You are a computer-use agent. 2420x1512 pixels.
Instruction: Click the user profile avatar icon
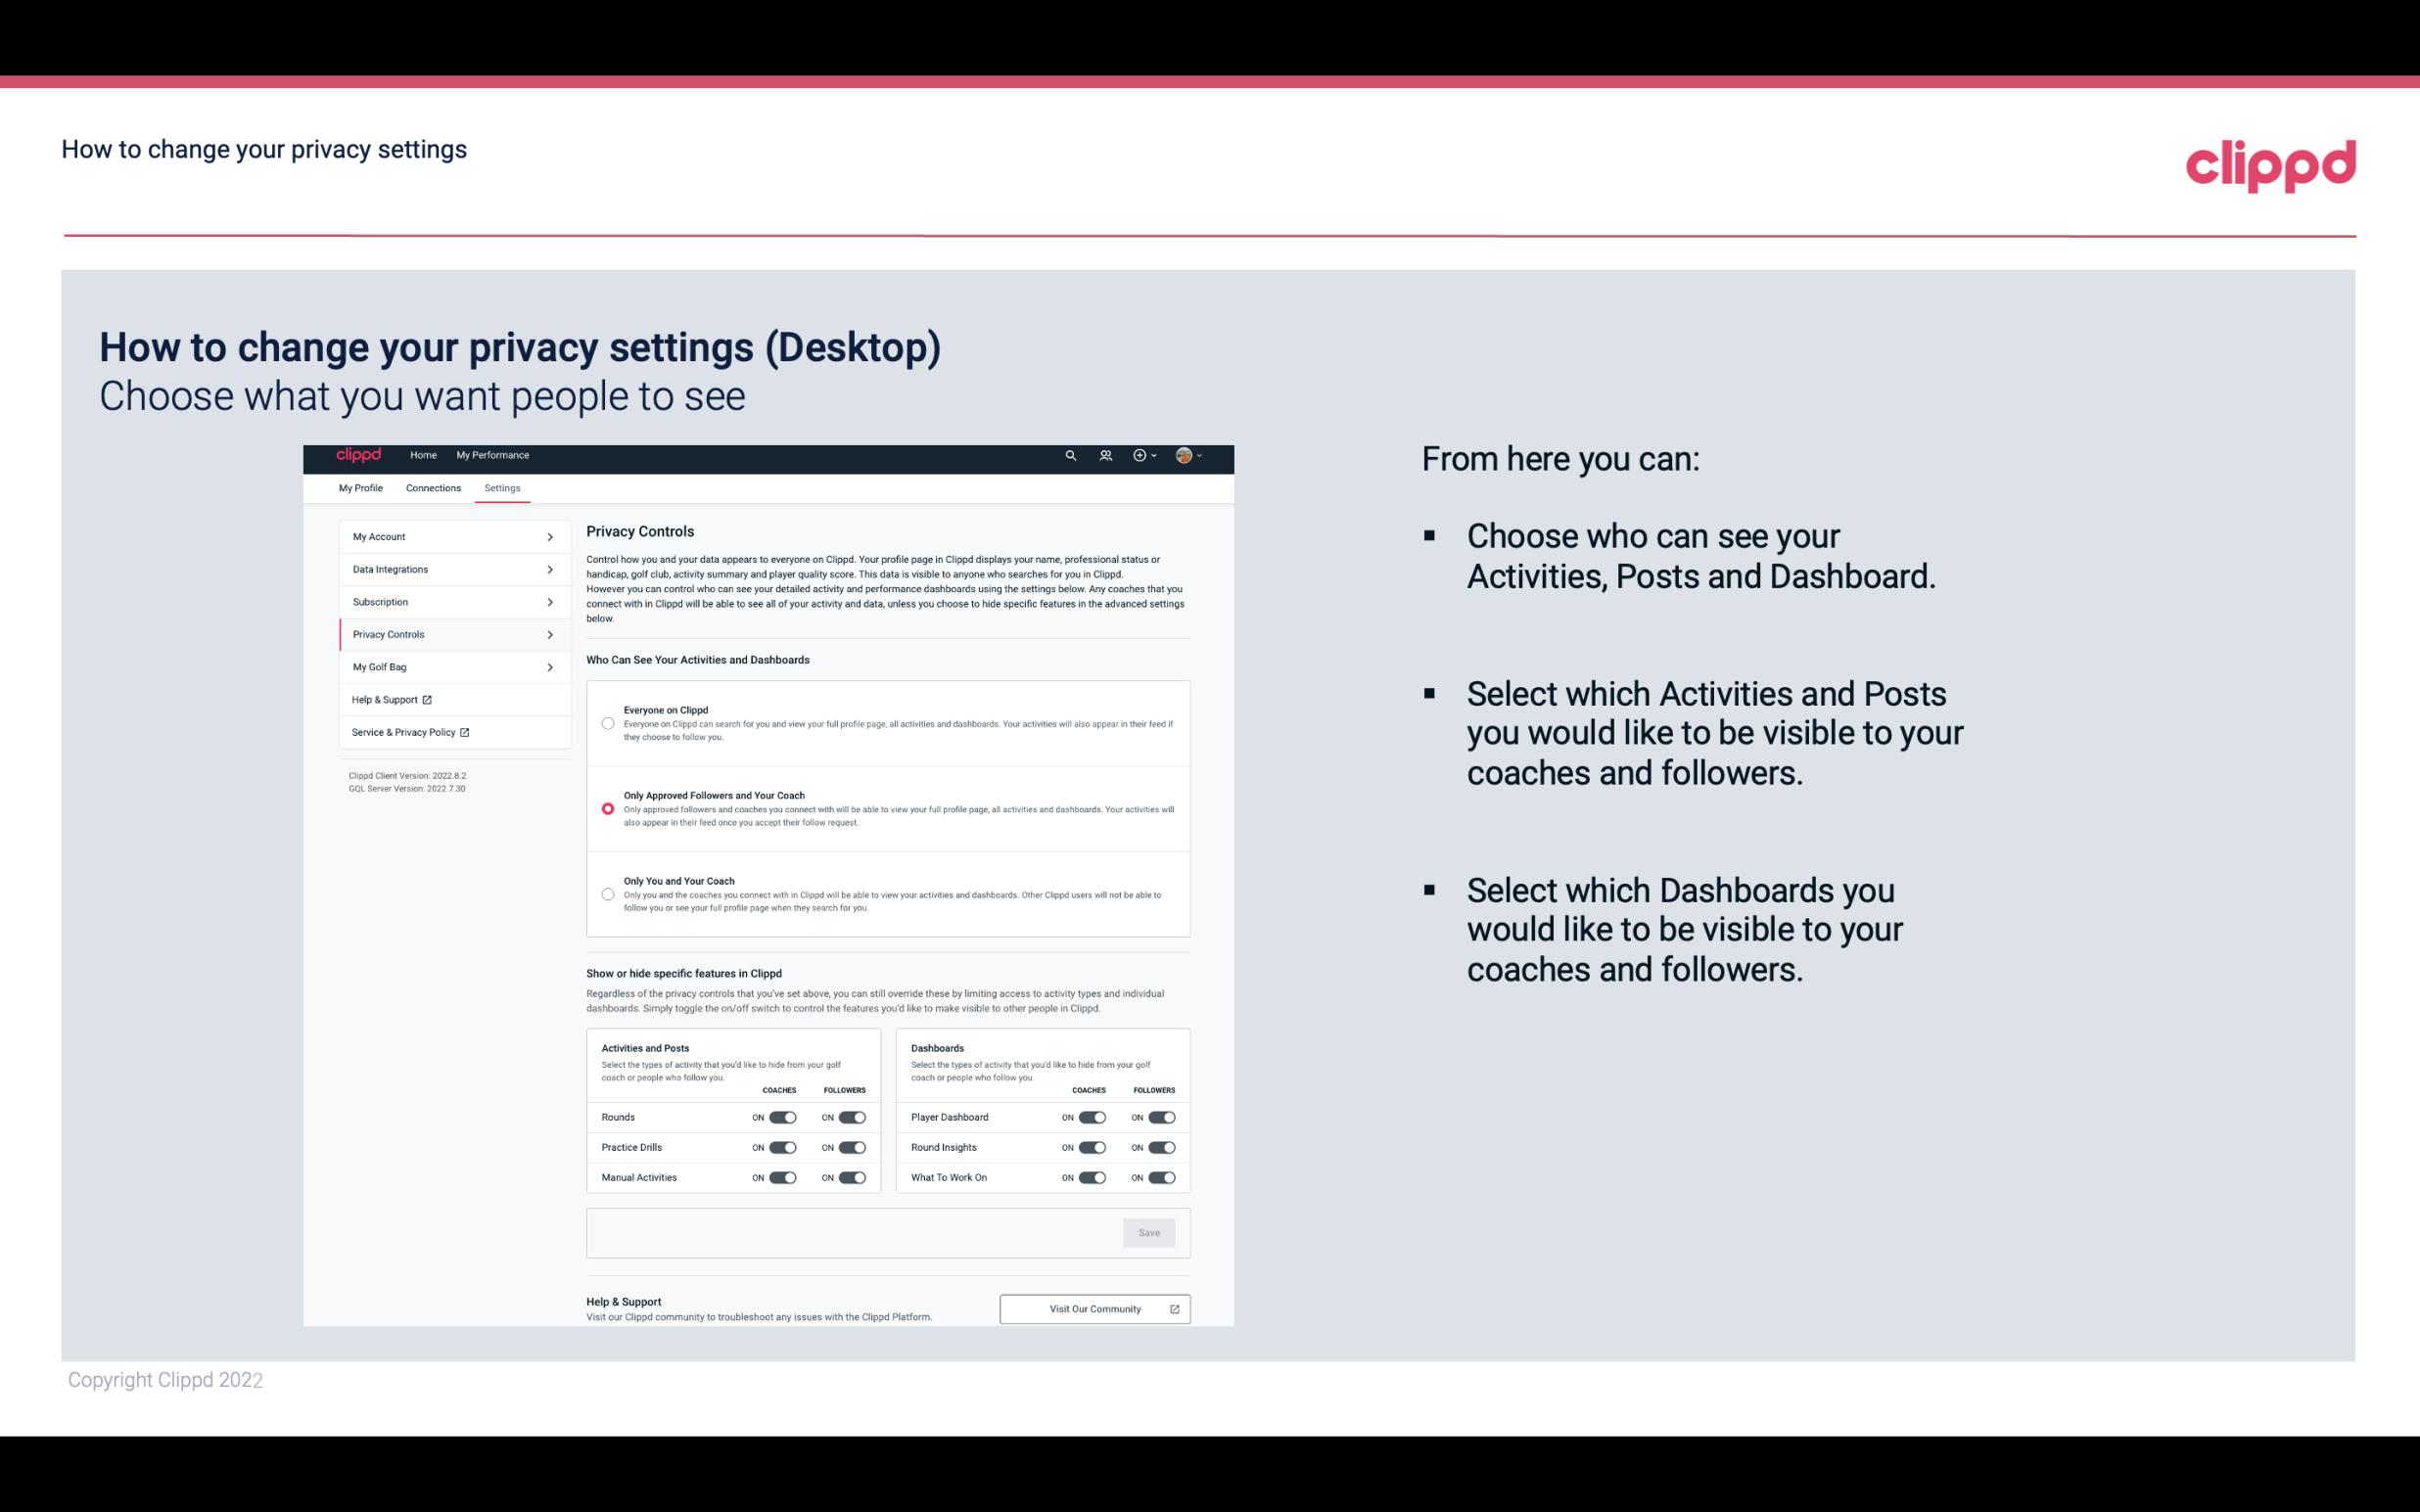pyautogui.click(x=1185, y=456)
